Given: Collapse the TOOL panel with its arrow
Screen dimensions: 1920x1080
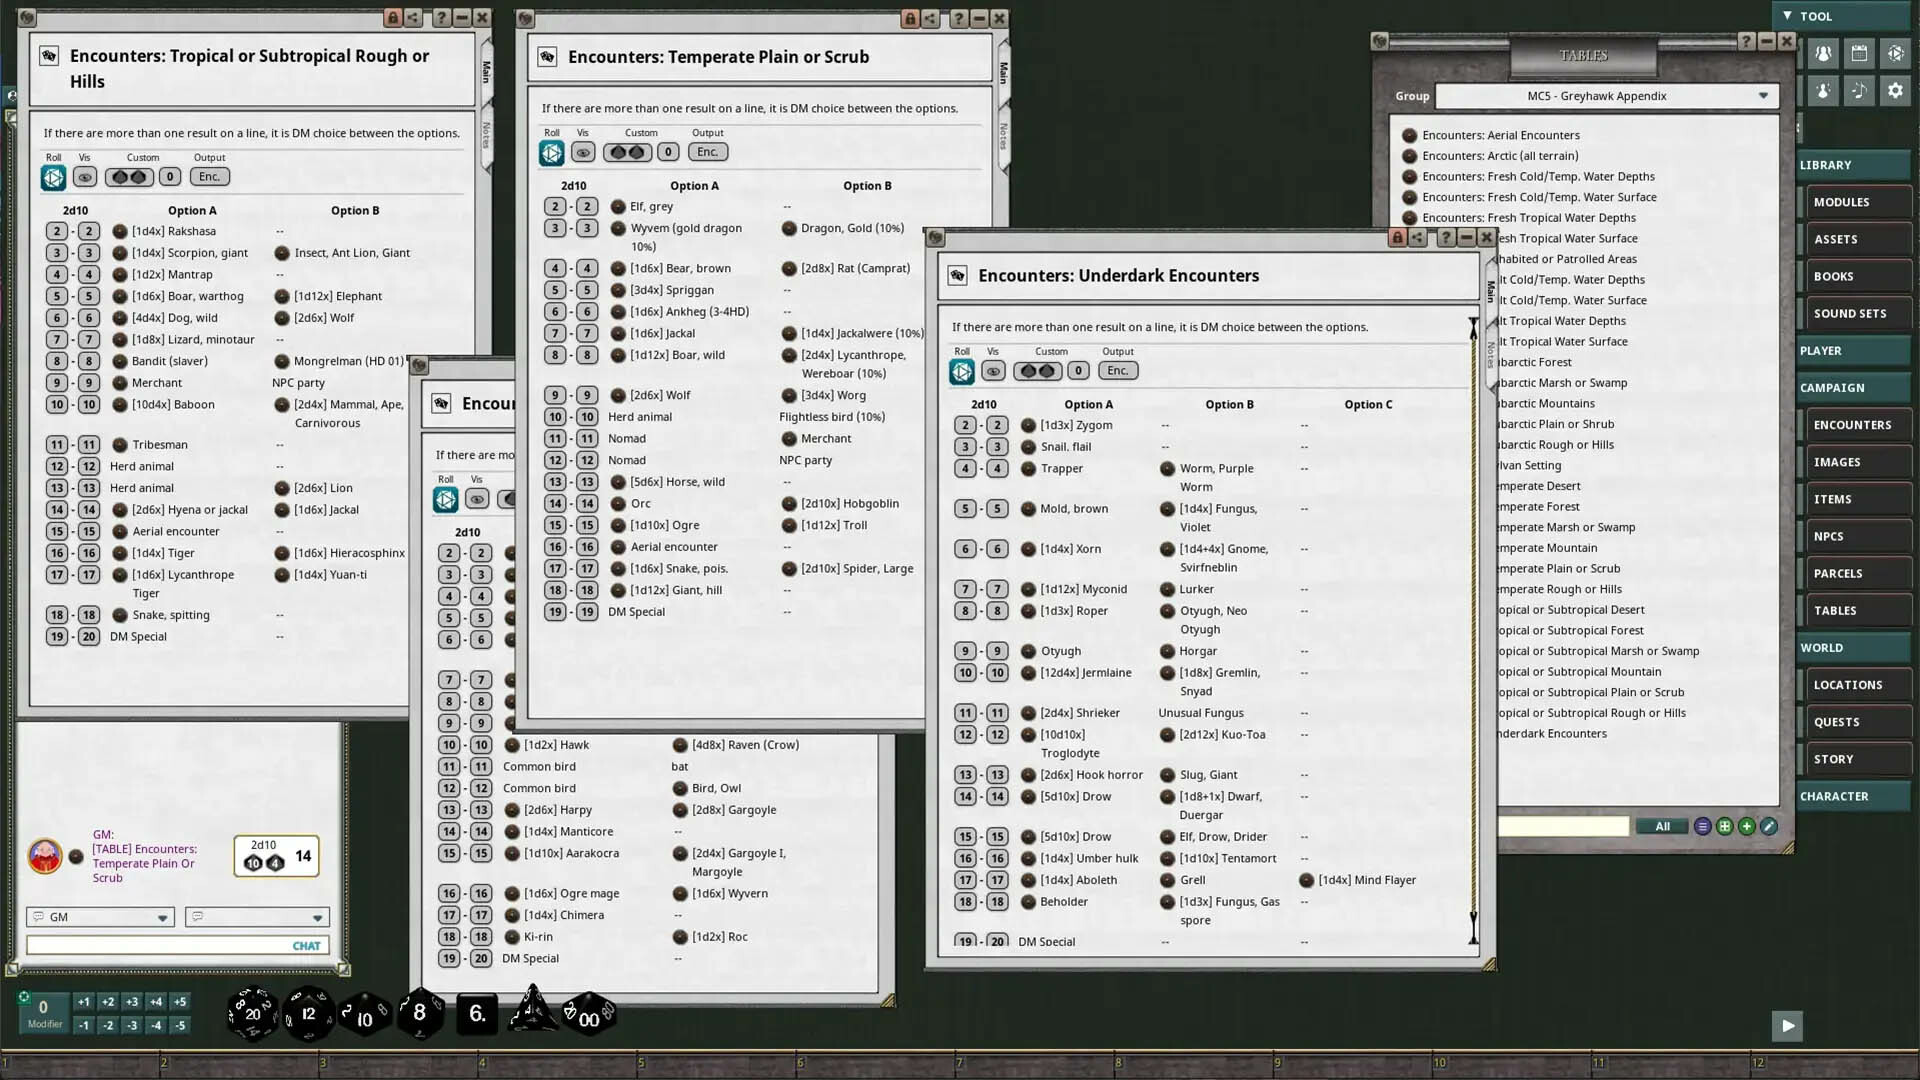Looking at the screenshot, I should 1787,16.
